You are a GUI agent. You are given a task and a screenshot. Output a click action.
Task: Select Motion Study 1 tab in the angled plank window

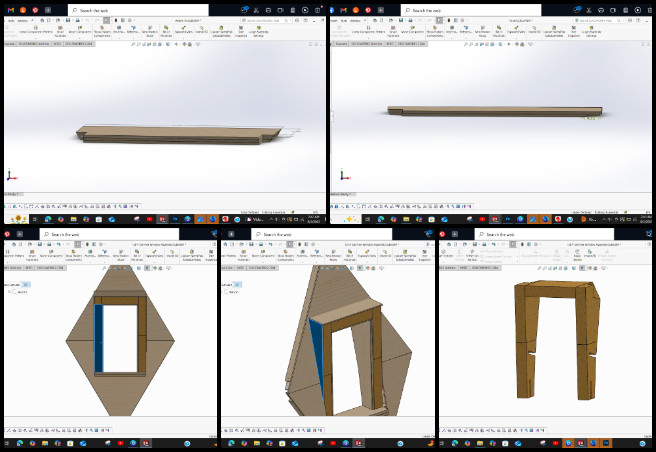[x=14, y=194]
